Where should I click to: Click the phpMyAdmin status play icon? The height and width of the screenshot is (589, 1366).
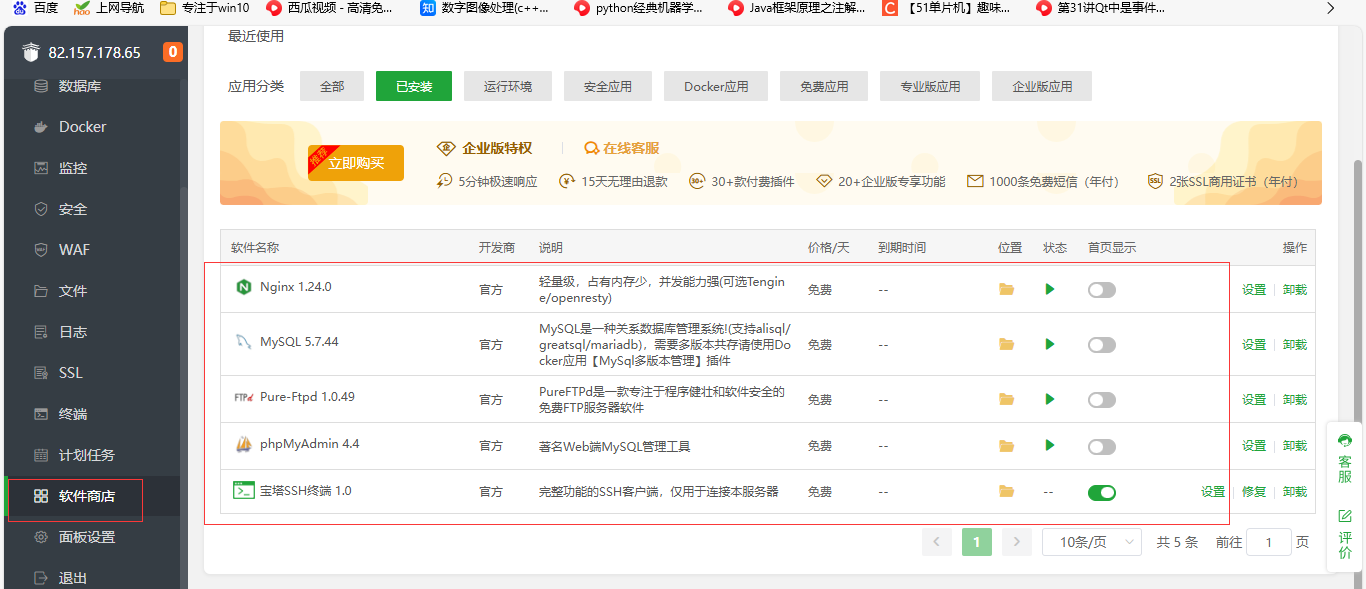[1050, 446]
